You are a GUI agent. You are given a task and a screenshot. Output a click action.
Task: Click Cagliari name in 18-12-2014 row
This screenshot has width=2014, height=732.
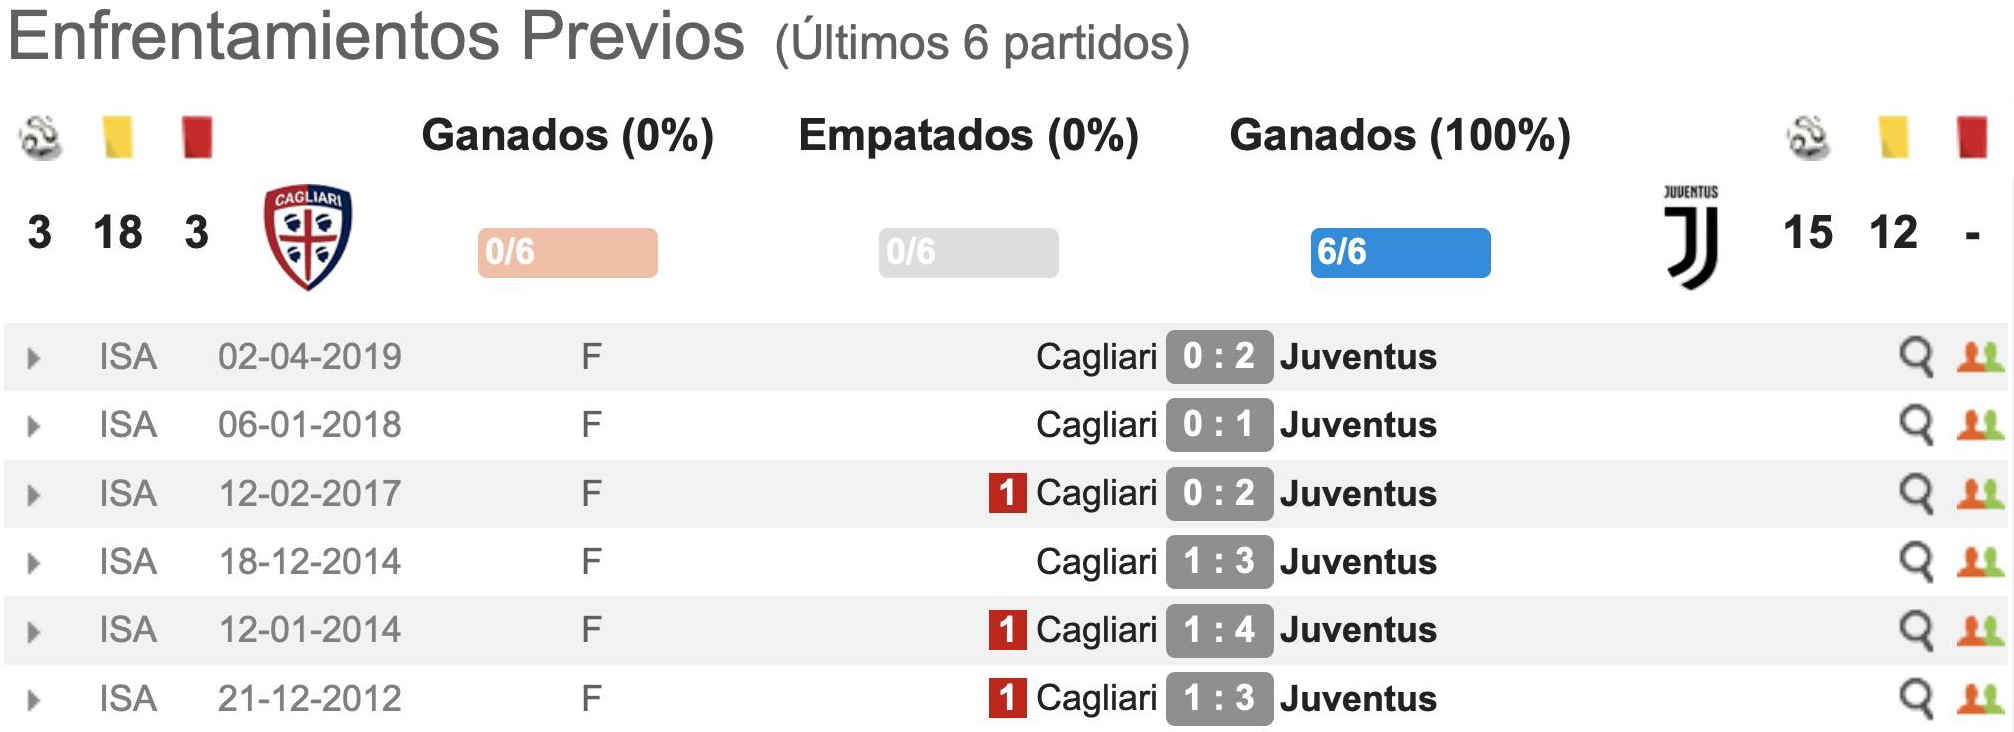coord(1096,562)
